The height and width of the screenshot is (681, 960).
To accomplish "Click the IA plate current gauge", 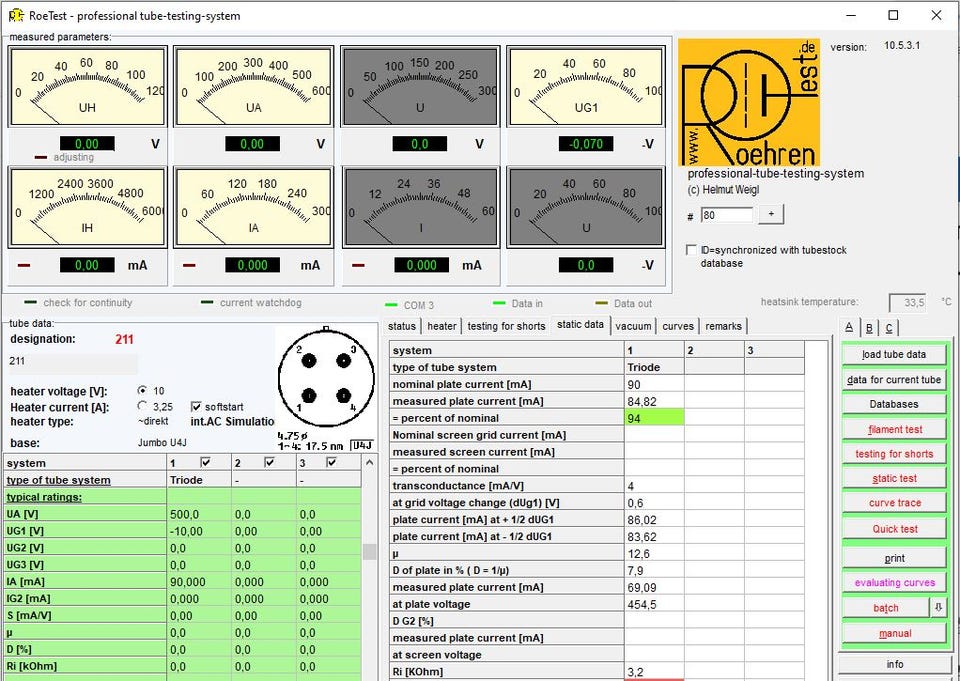I will 253,207.
